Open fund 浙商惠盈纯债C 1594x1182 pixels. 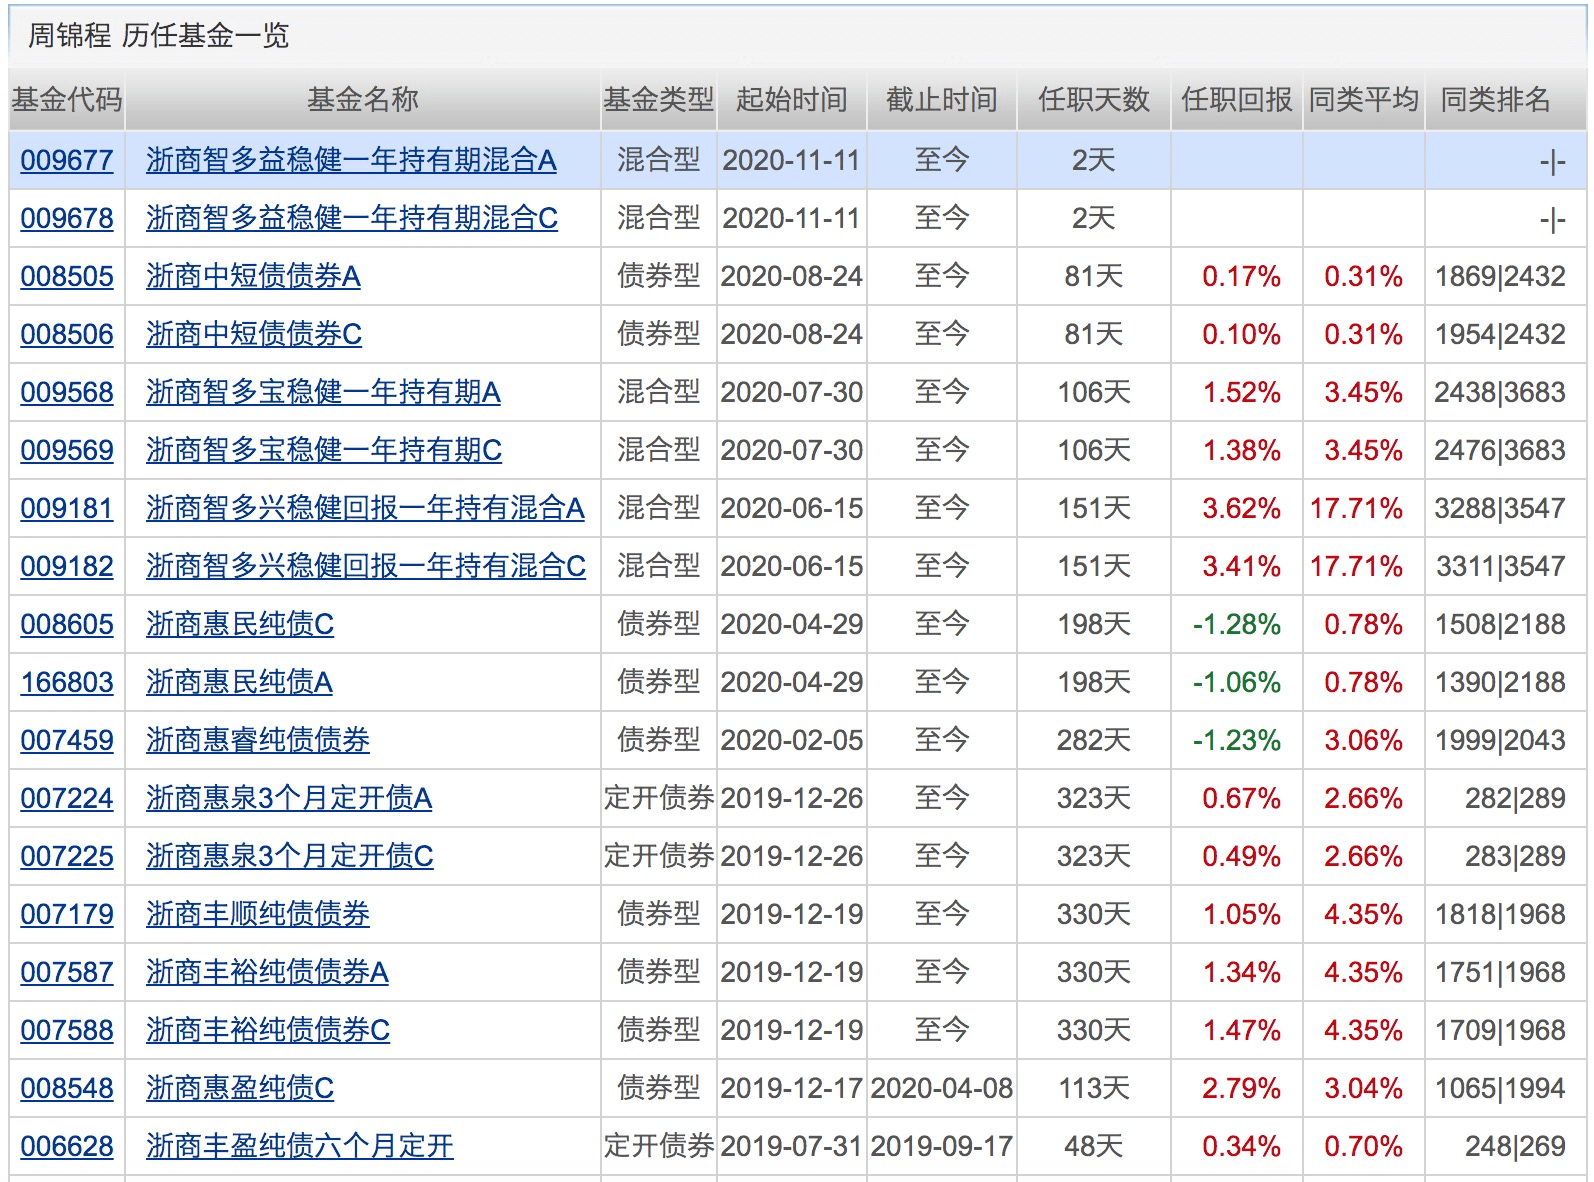tap(240, 1088)
